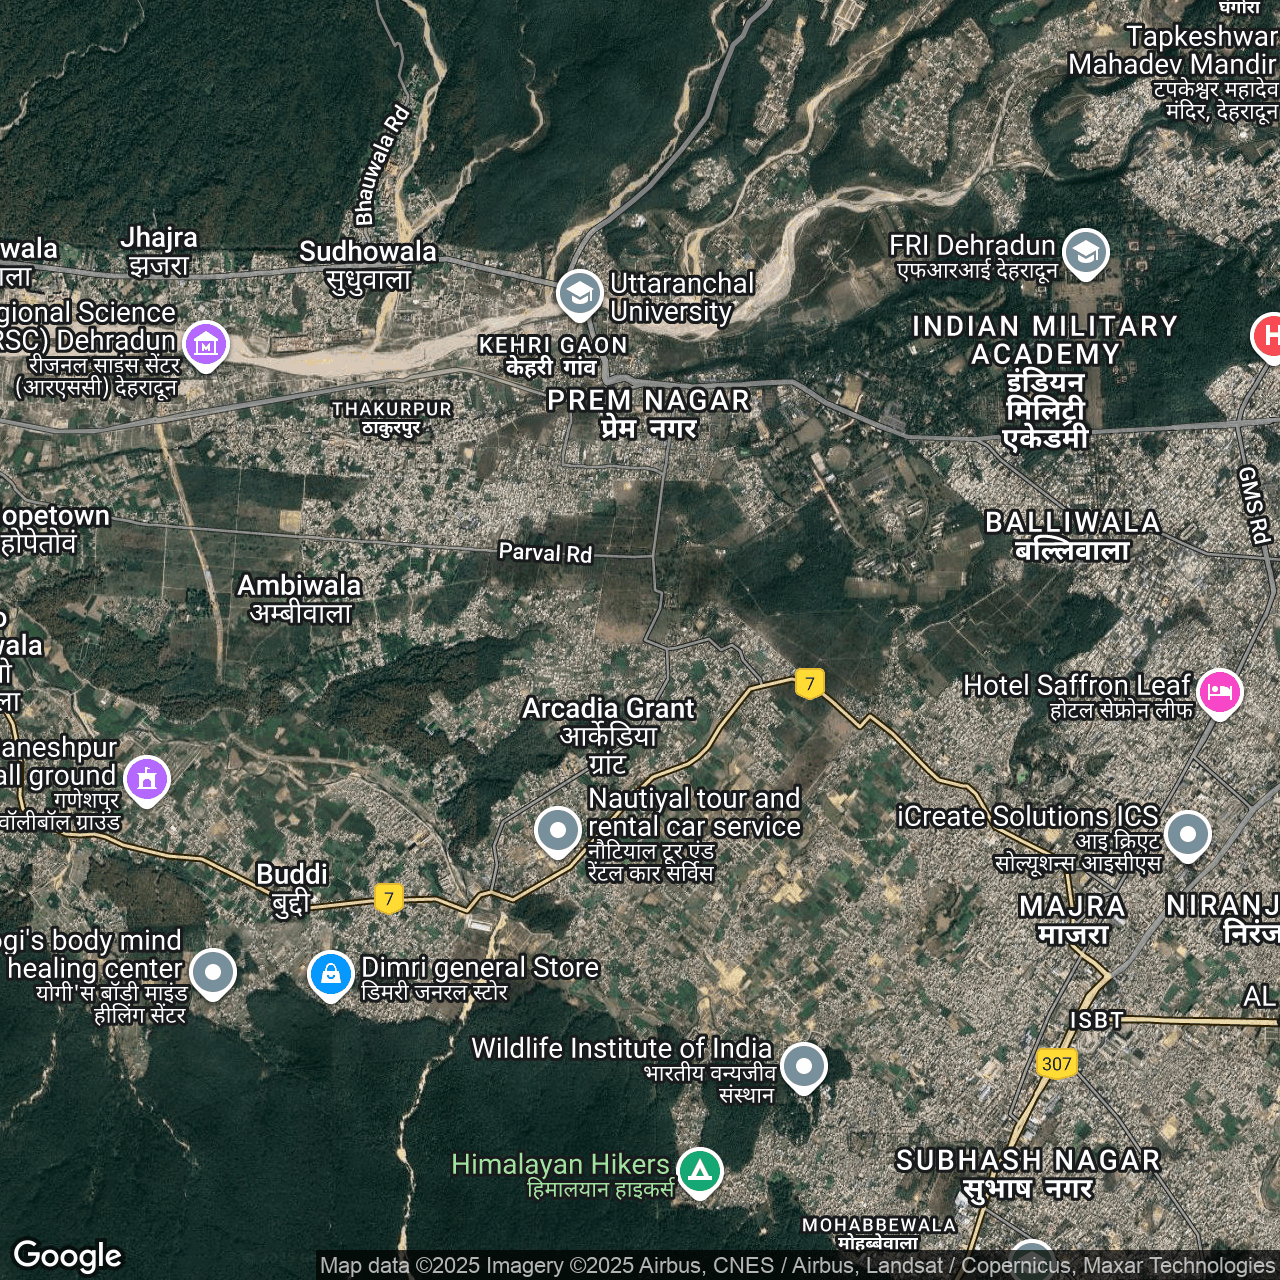
Task: Select the iCreate Solutions ICS marker
Action: [1187, 833]
